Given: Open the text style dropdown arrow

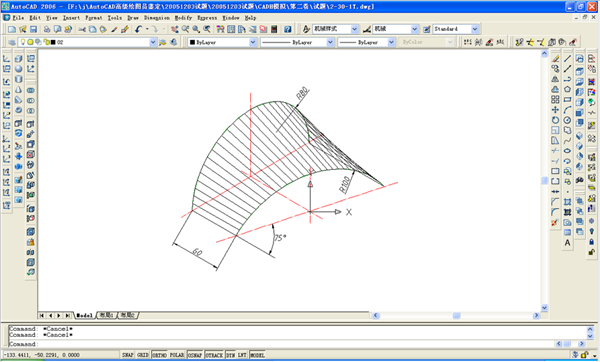Looking at the screenshot, I should (354, 29).
